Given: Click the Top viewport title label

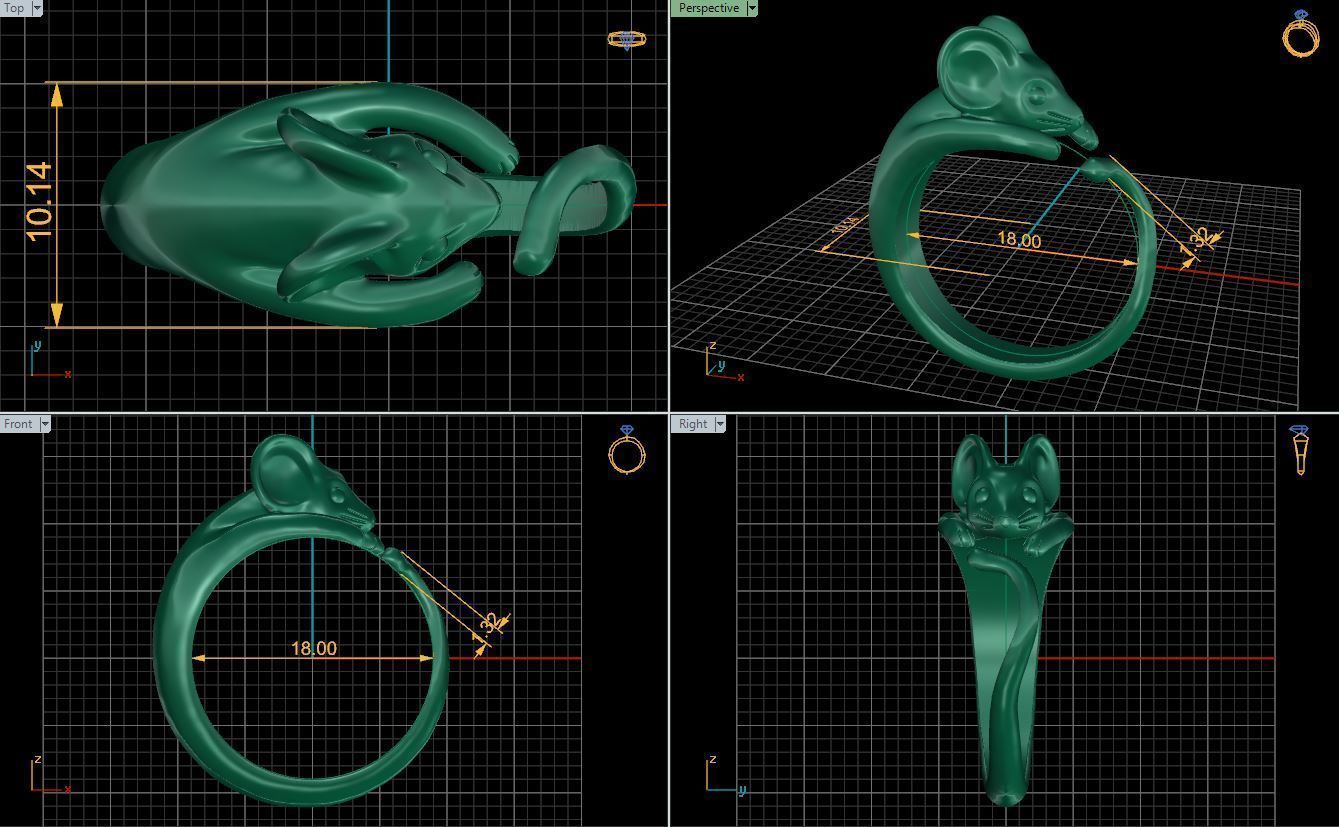Looking at the screenshot, I should click(x=14, y=8).
